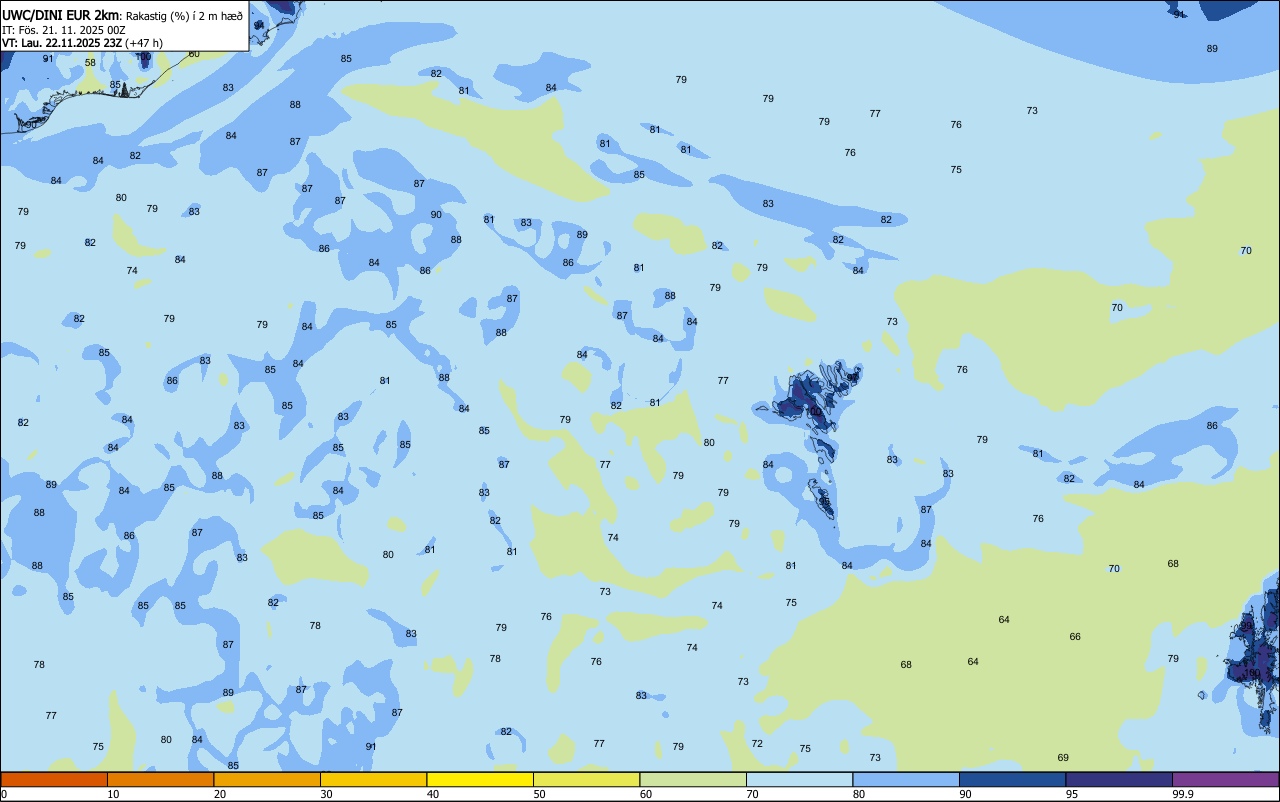This screenshot has height=802, width=1280.
Task: Choose the 30–40 gold legend color segment
Action: click(x=373, y=779)
